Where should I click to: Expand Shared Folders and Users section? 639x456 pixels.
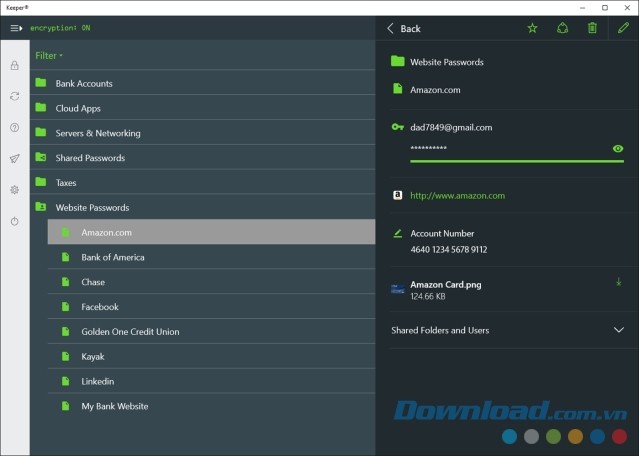coord(618,330)
